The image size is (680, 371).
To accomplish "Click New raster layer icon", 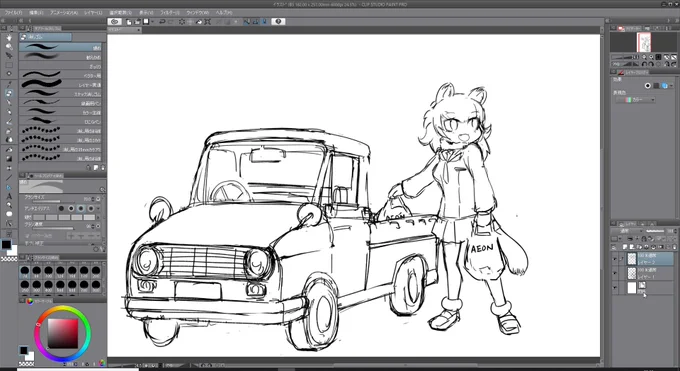I will coord(625,246).
